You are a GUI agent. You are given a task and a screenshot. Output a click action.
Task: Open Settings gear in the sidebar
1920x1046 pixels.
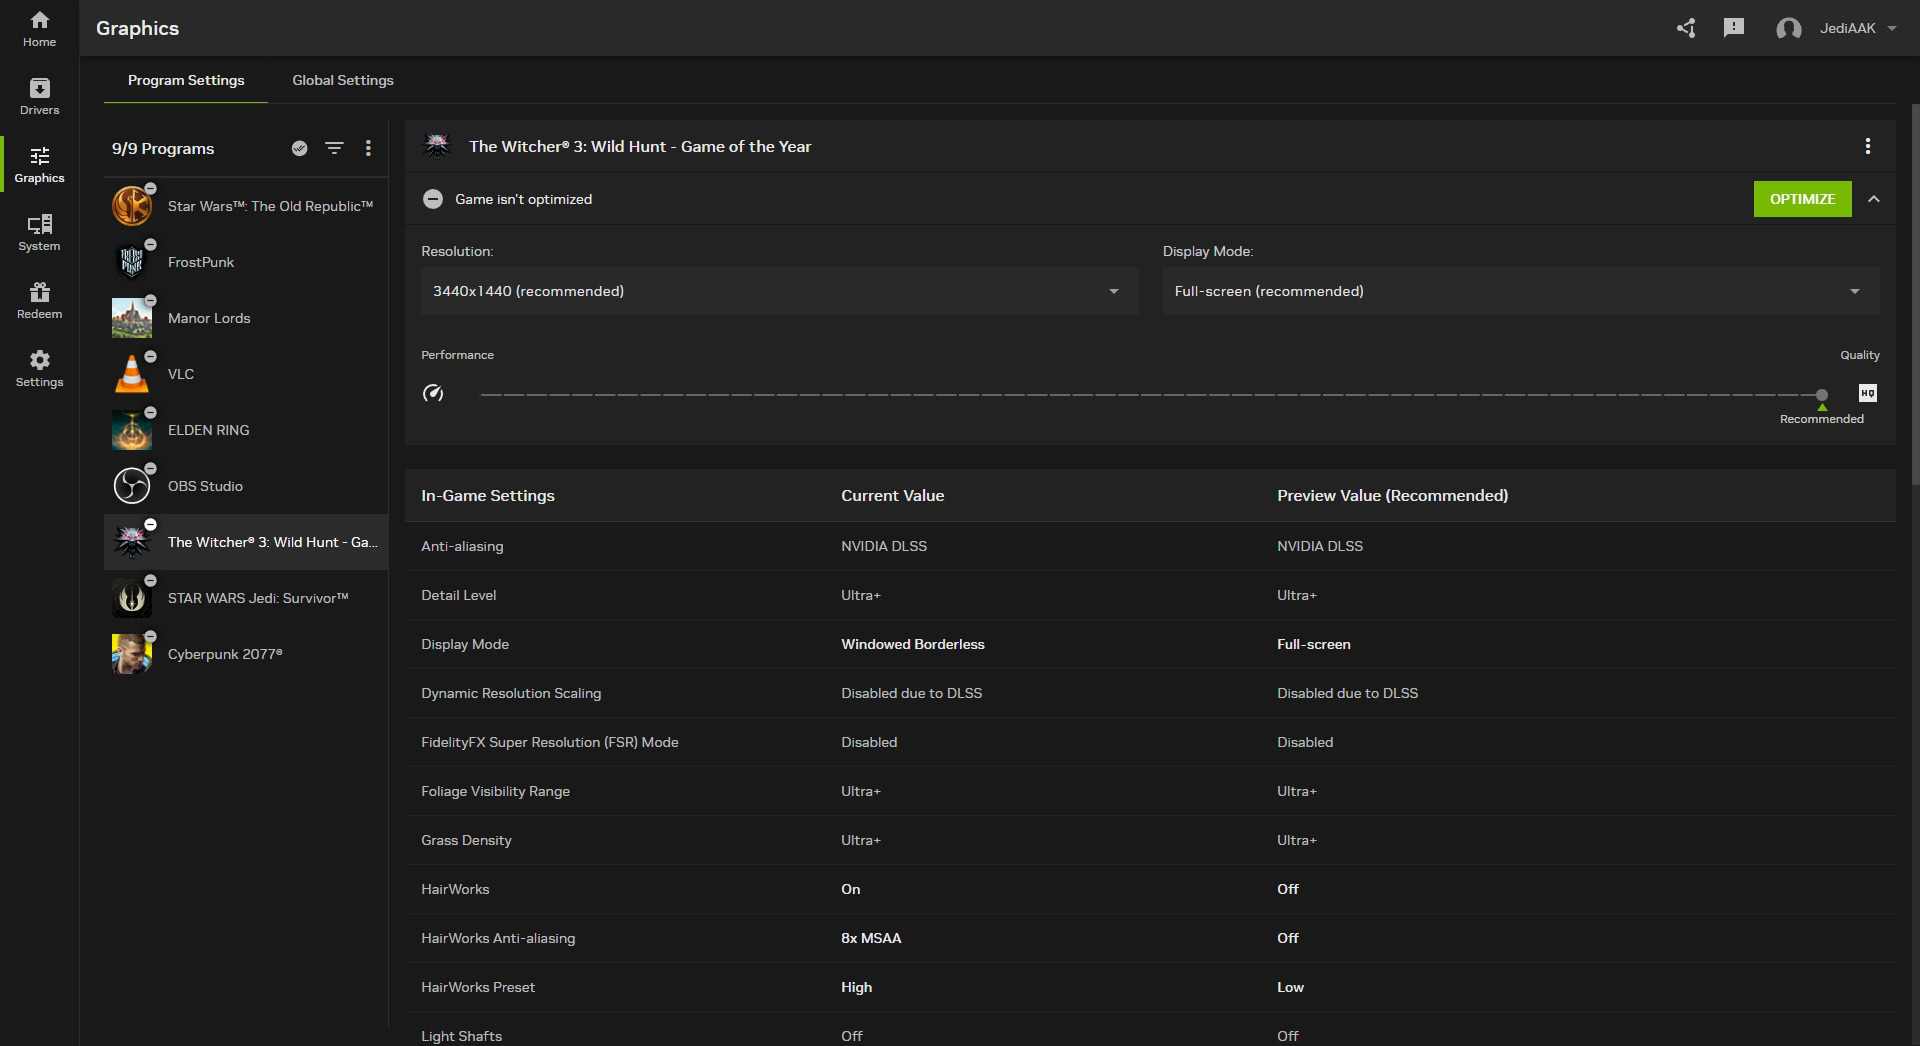[39, 369]
